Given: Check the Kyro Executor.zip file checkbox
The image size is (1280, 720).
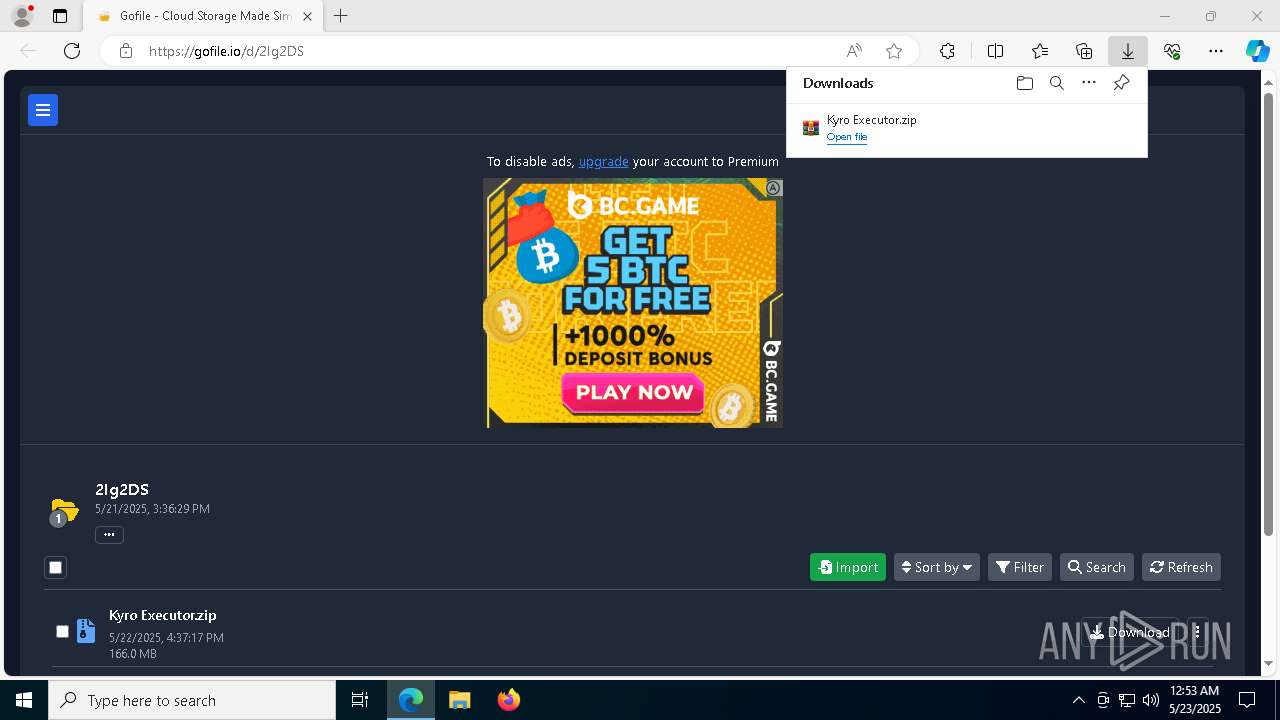Looking at the screenshot, I should pos(62,632).
